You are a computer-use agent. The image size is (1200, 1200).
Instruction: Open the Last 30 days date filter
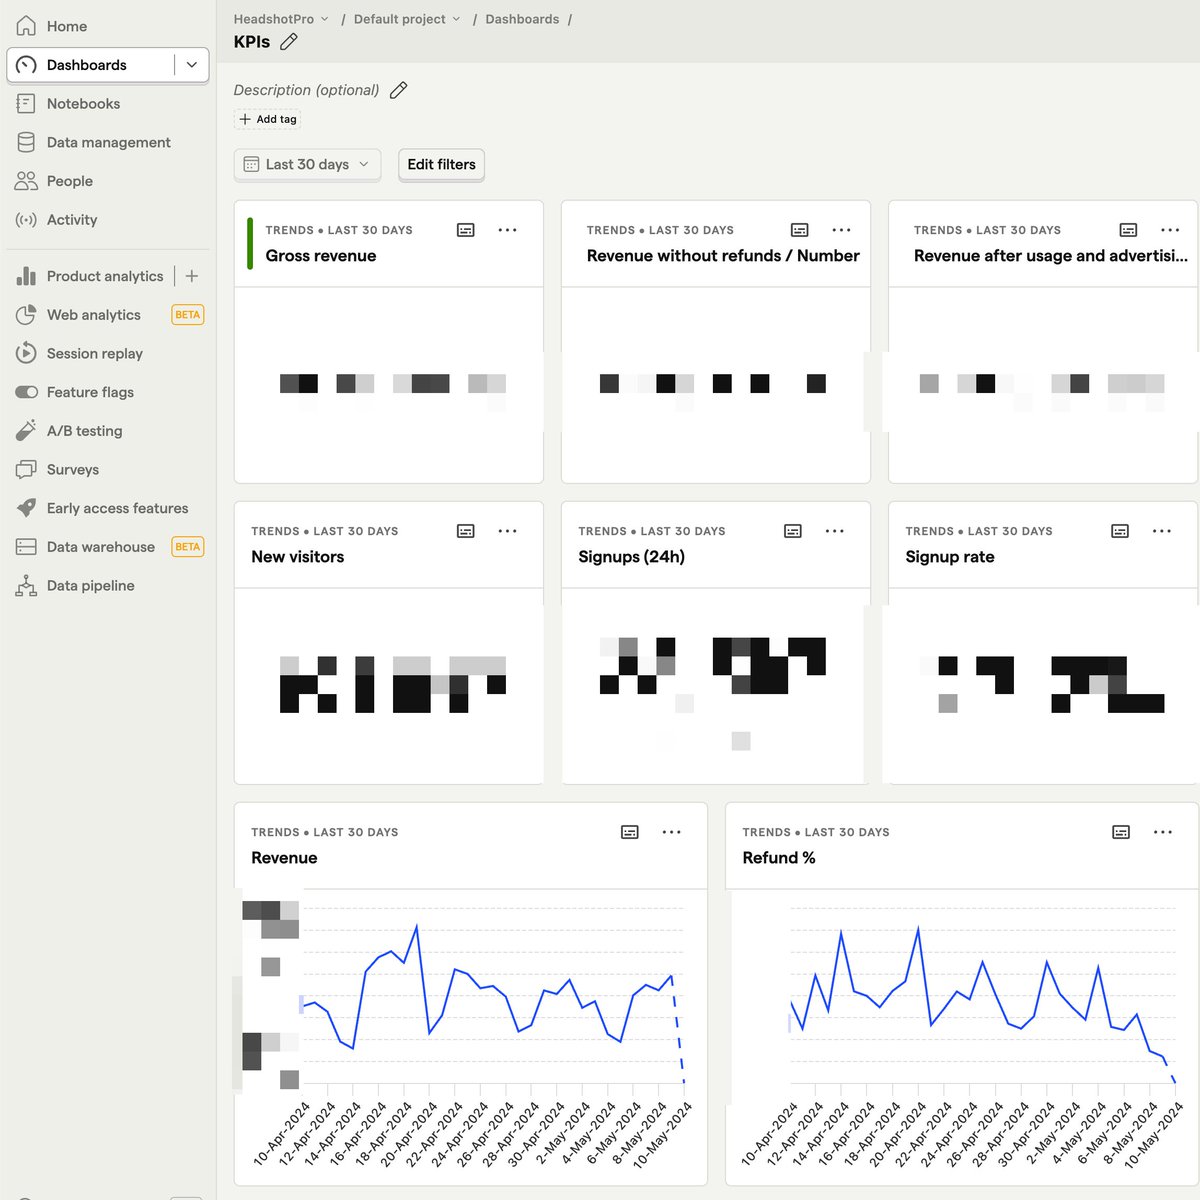(x=306, y=164)
